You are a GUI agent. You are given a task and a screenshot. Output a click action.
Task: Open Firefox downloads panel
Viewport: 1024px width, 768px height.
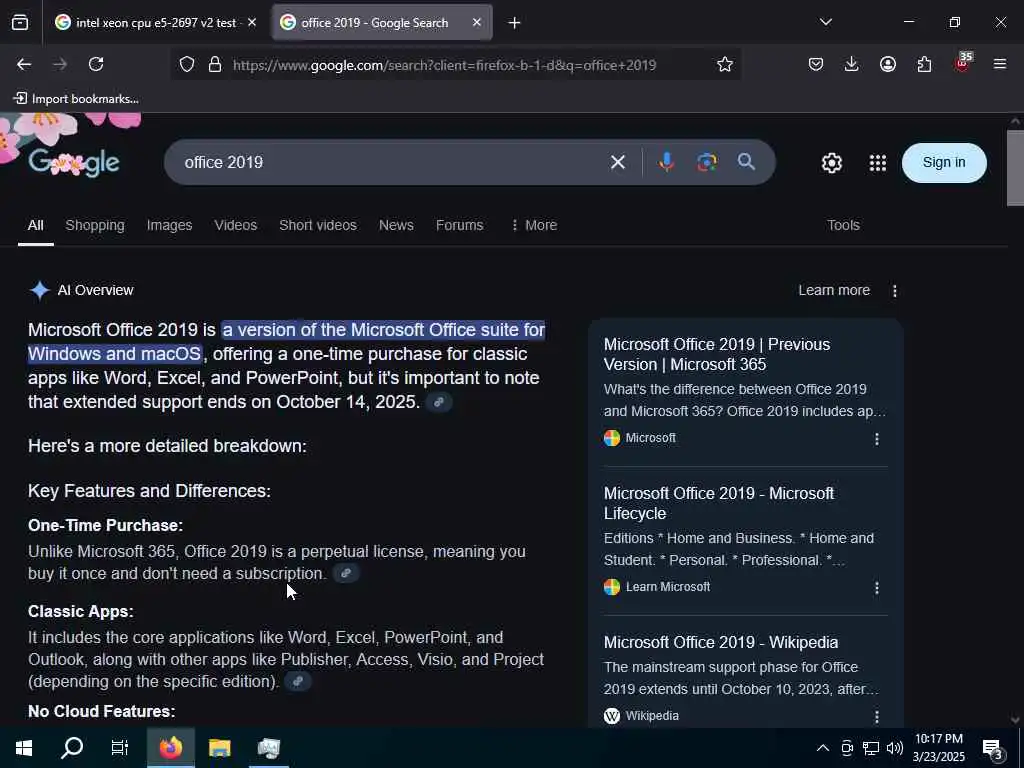852,64
